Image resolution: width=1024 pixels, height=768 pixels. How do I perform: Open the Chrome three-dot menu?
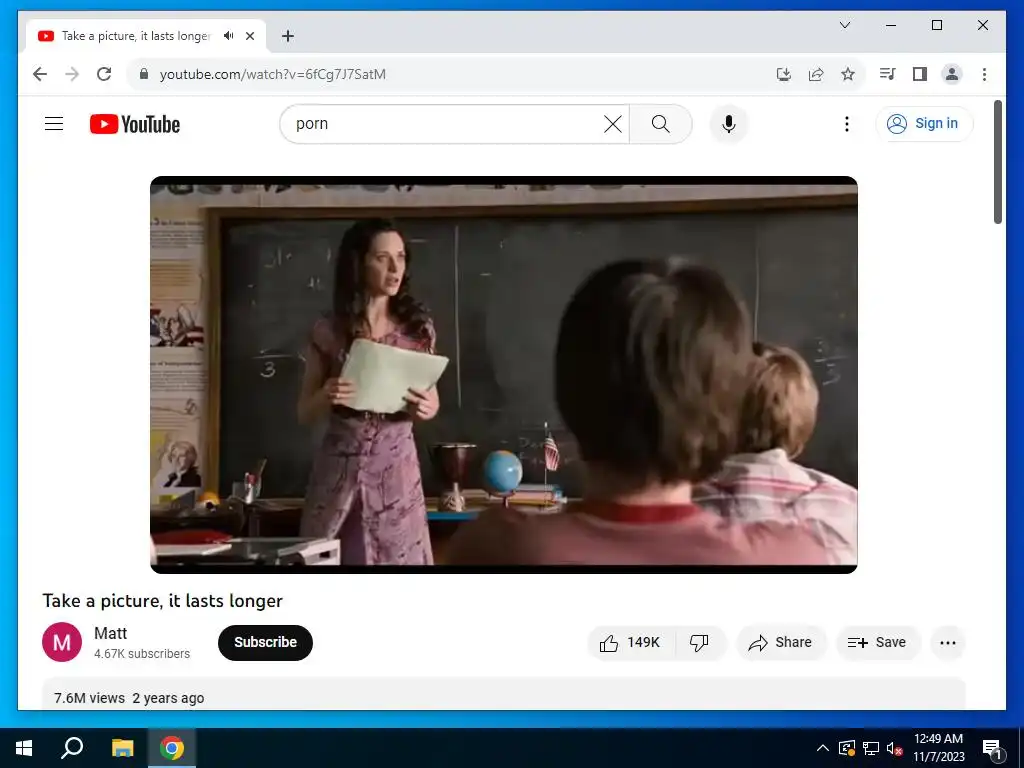point(984,74)
